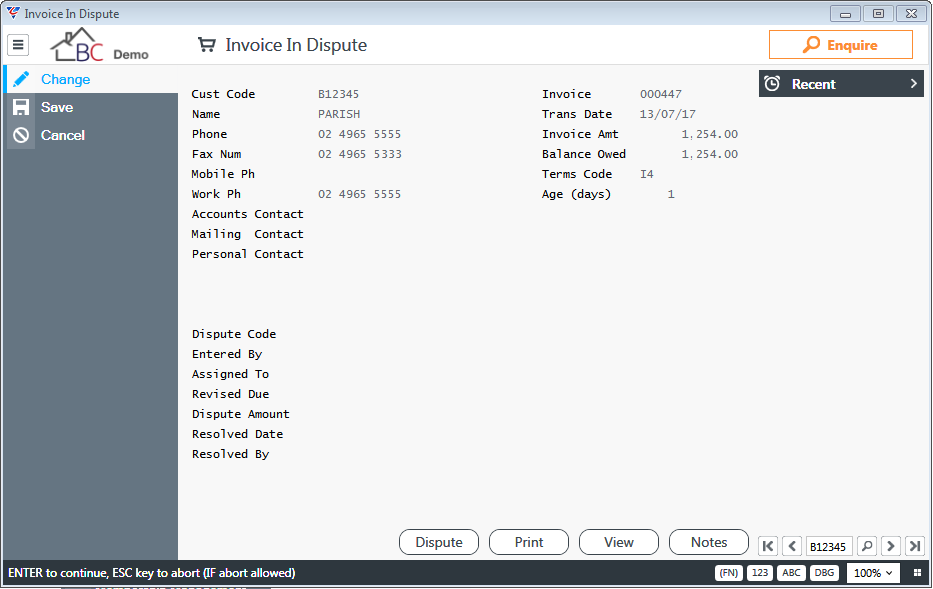Click the Cancel circle-slash icon

point(21,135)
